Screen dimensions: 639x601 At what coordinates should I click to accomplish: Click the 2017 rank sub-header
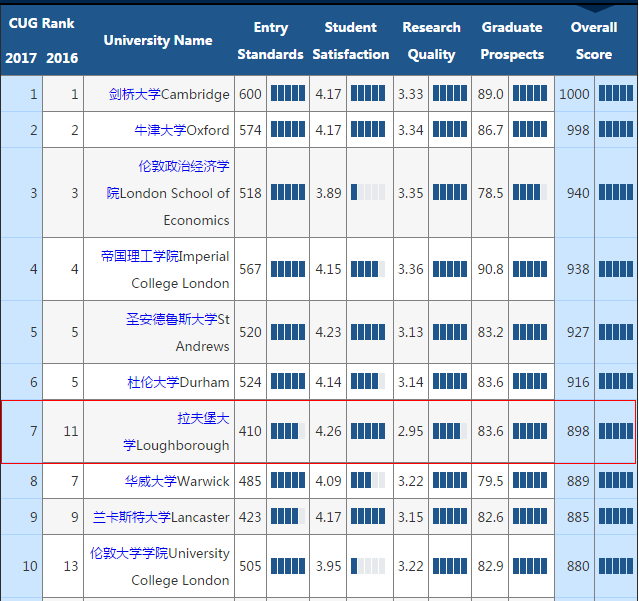coord(21,58)
